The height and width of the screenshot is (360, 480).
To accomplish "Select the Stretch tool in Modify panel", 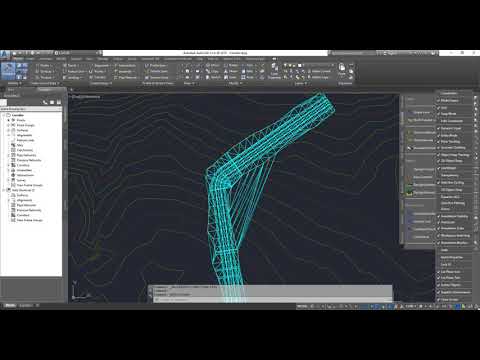I will (213, 77).
